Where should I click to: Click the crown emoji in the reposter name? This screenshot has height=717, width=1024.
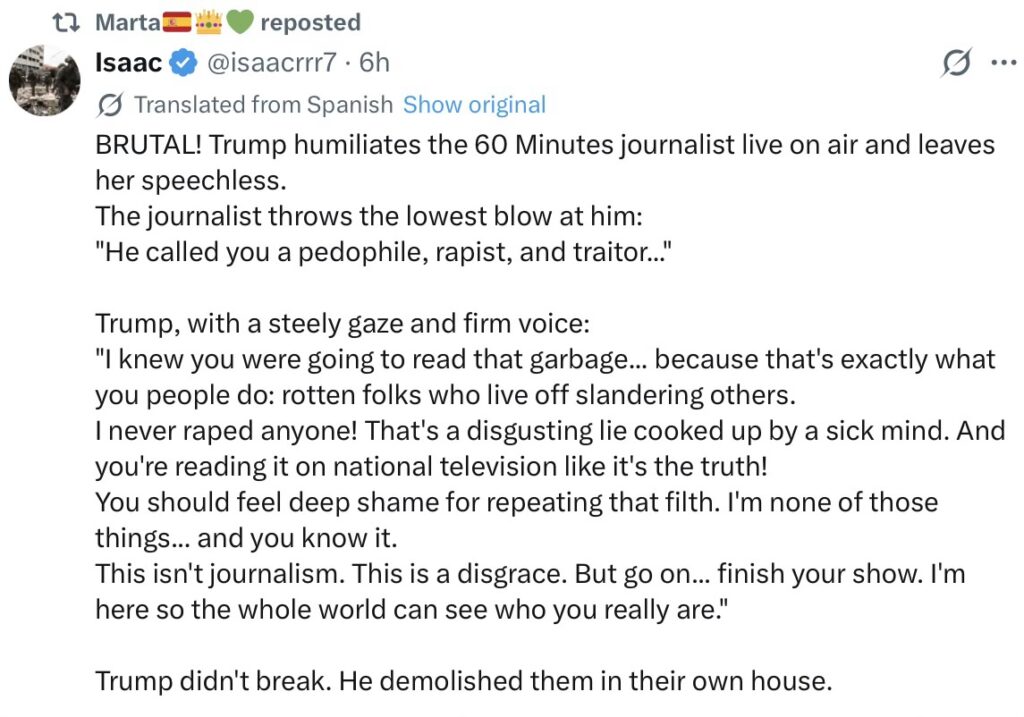tap(209, 22)
